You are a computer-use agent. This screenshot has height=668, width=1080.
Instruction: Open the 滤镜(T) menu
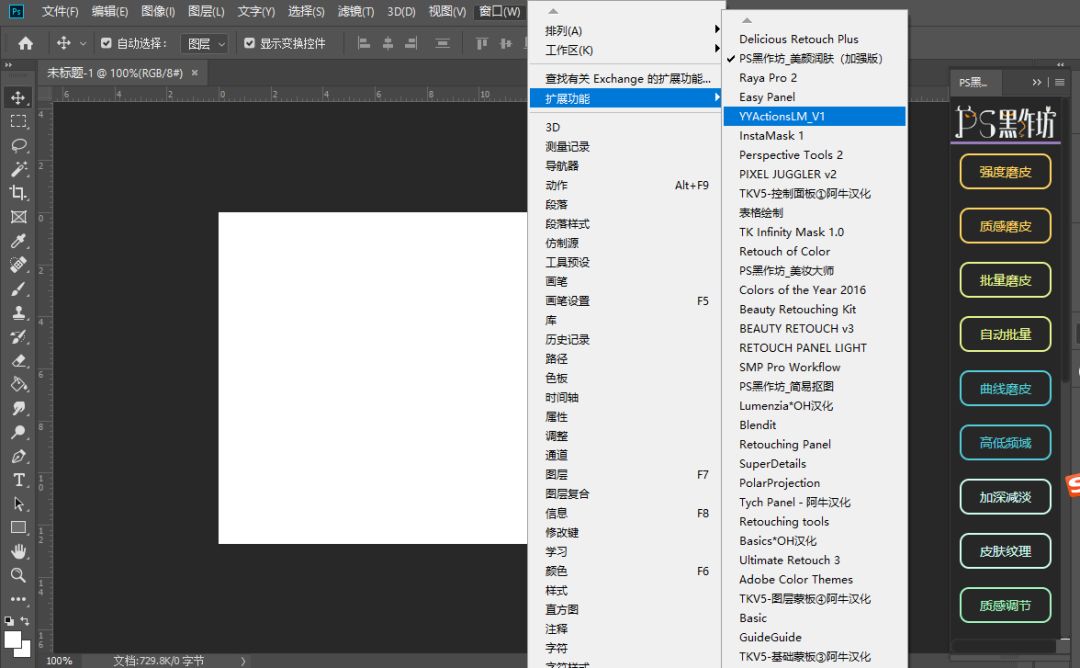(357, 12)
